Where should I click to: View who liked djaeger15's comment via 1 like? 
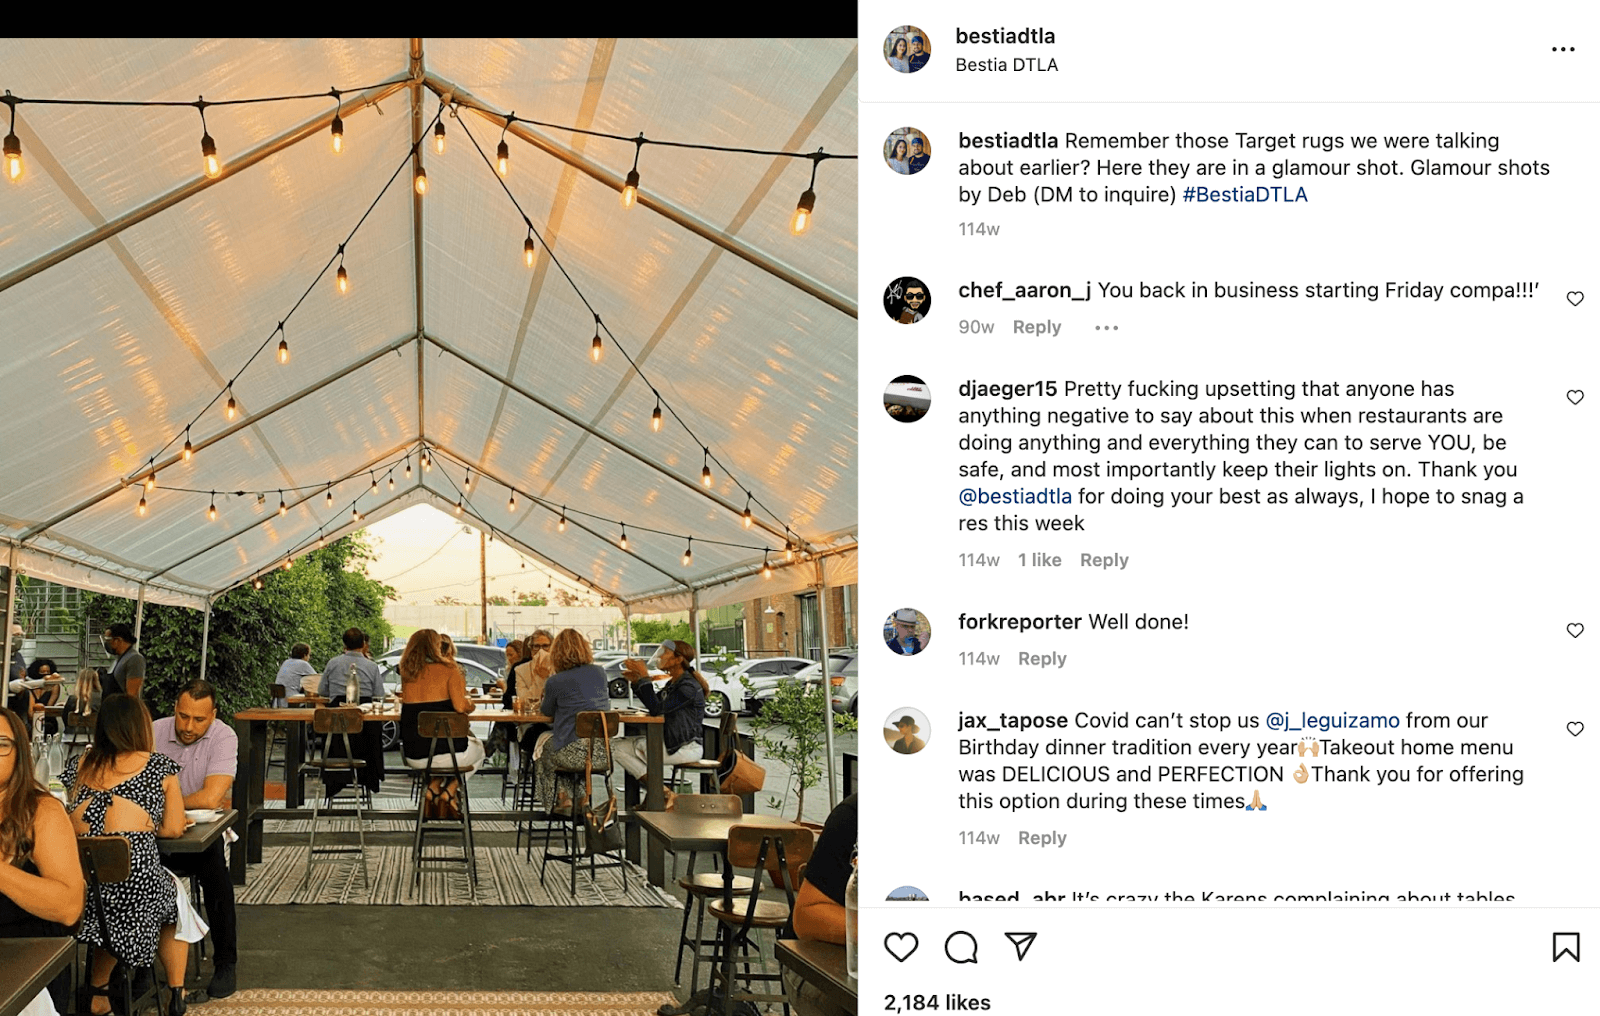pyautogui.click(x=1040, y=560)
